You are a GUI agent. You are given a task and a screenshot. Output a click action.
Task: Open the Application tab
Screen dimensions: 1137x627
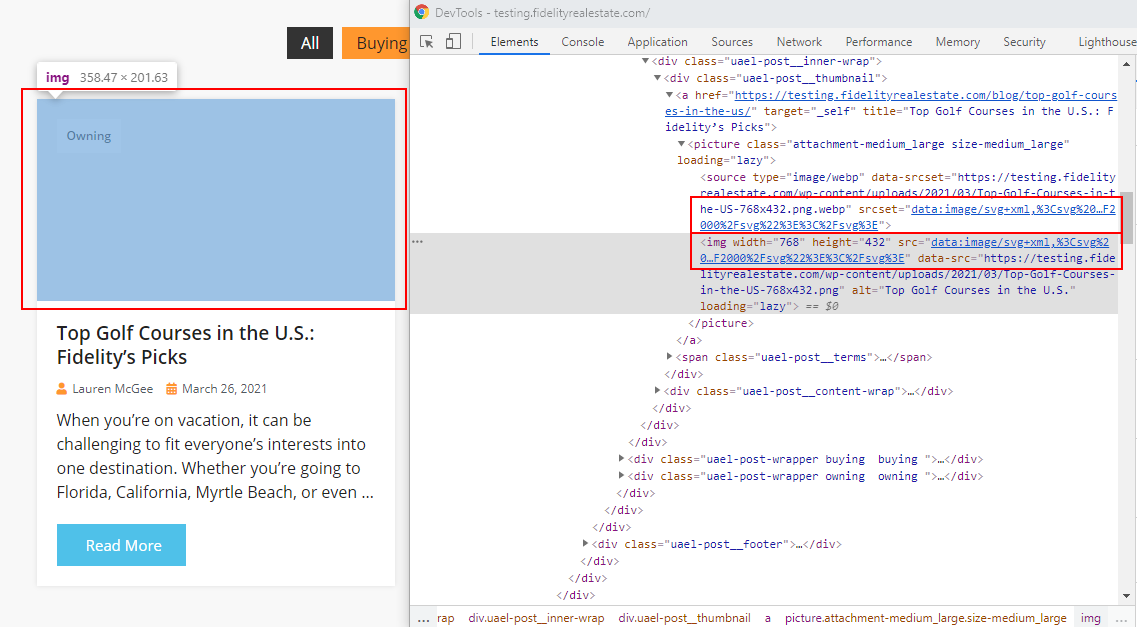click(657, 42)
